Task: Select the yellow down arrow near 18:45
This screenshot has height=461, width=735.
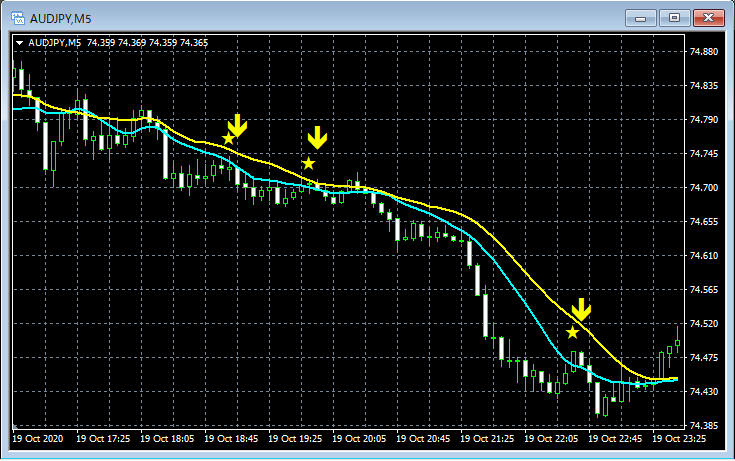Action: click(238, 125)
